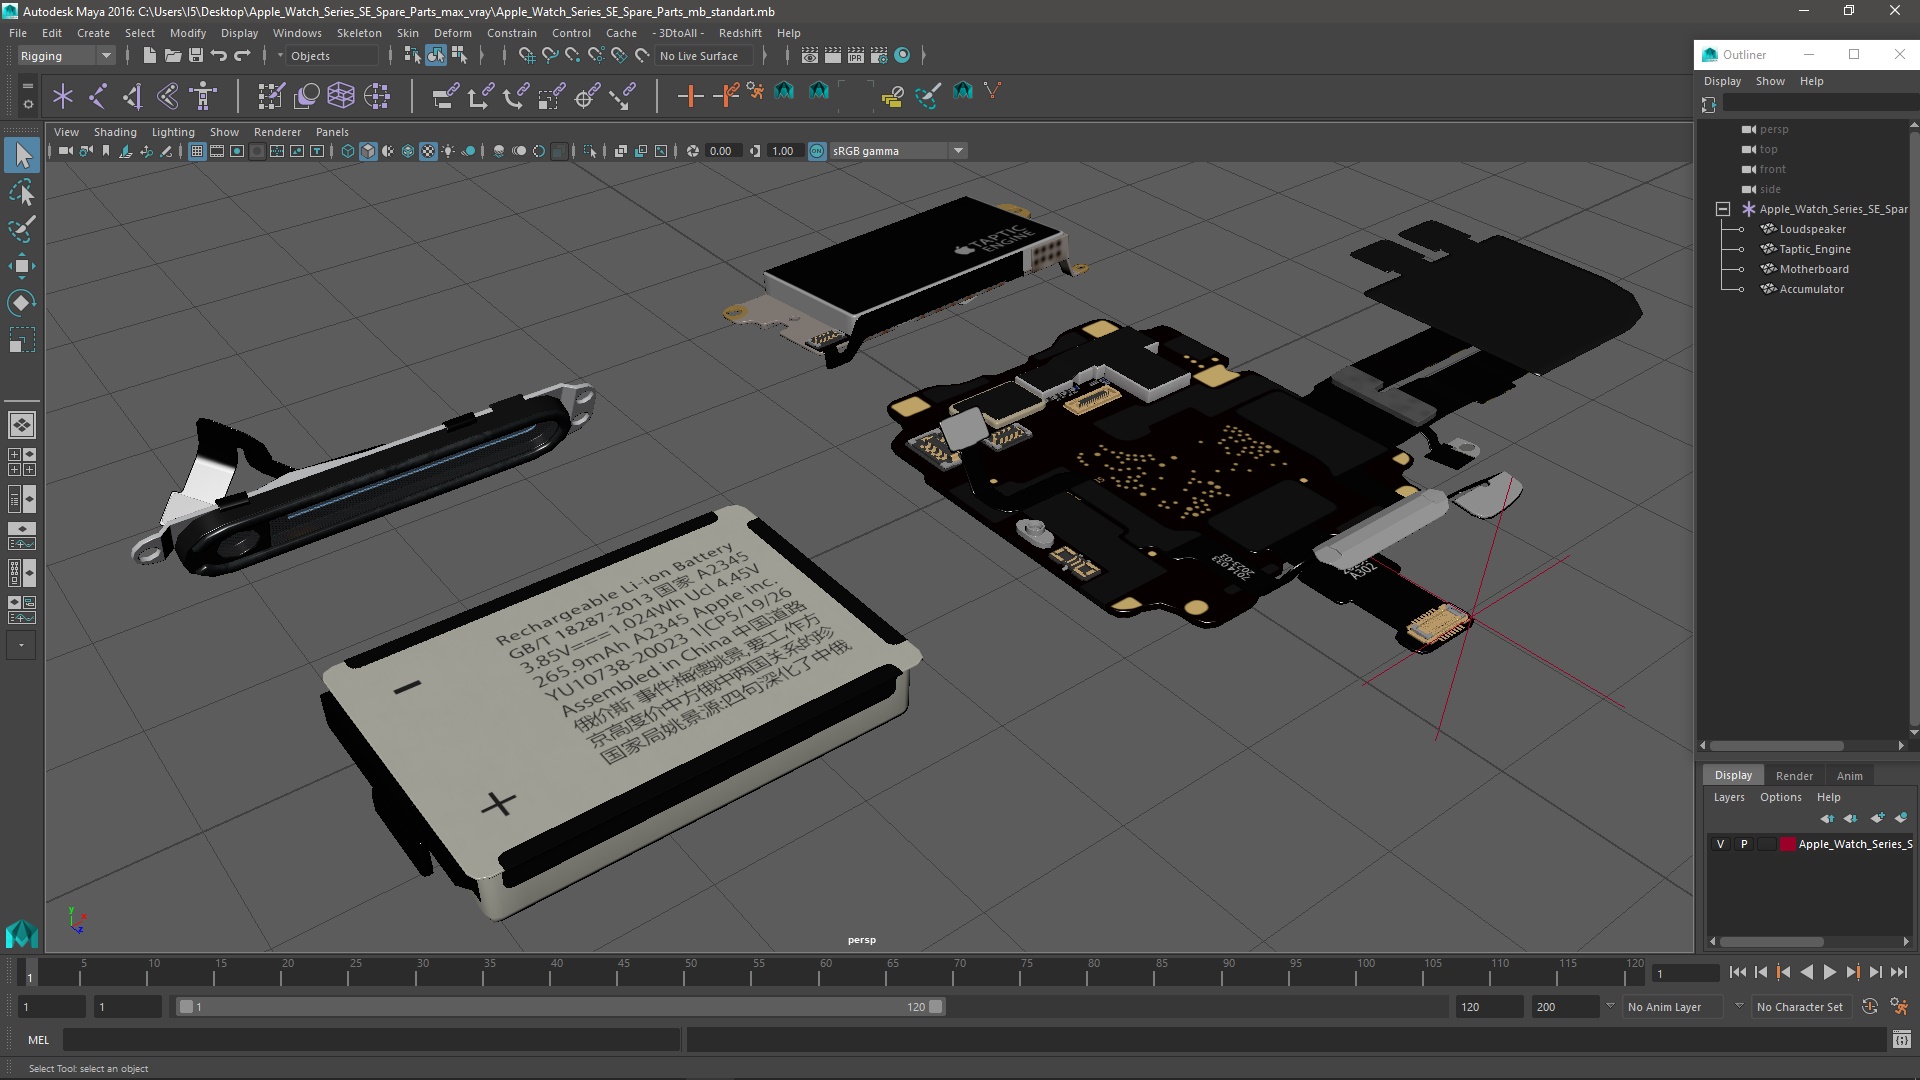Open the Rigging menu set dropdown

click(x=66, y=56)
